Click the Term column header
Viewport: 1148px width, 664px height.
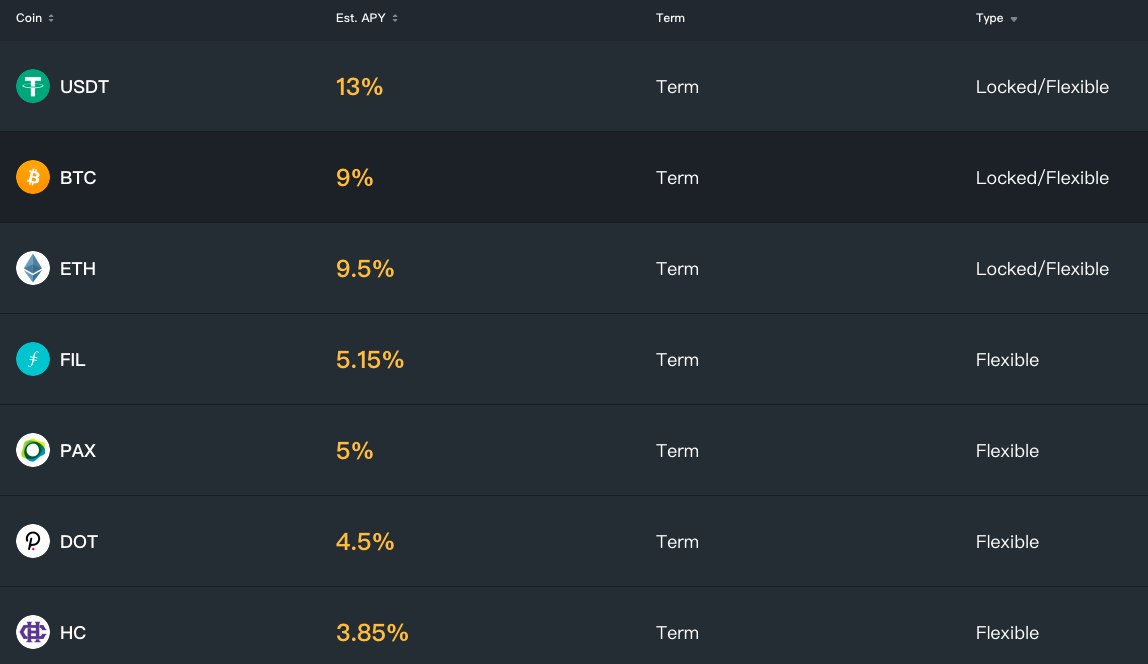coord(670,18)
